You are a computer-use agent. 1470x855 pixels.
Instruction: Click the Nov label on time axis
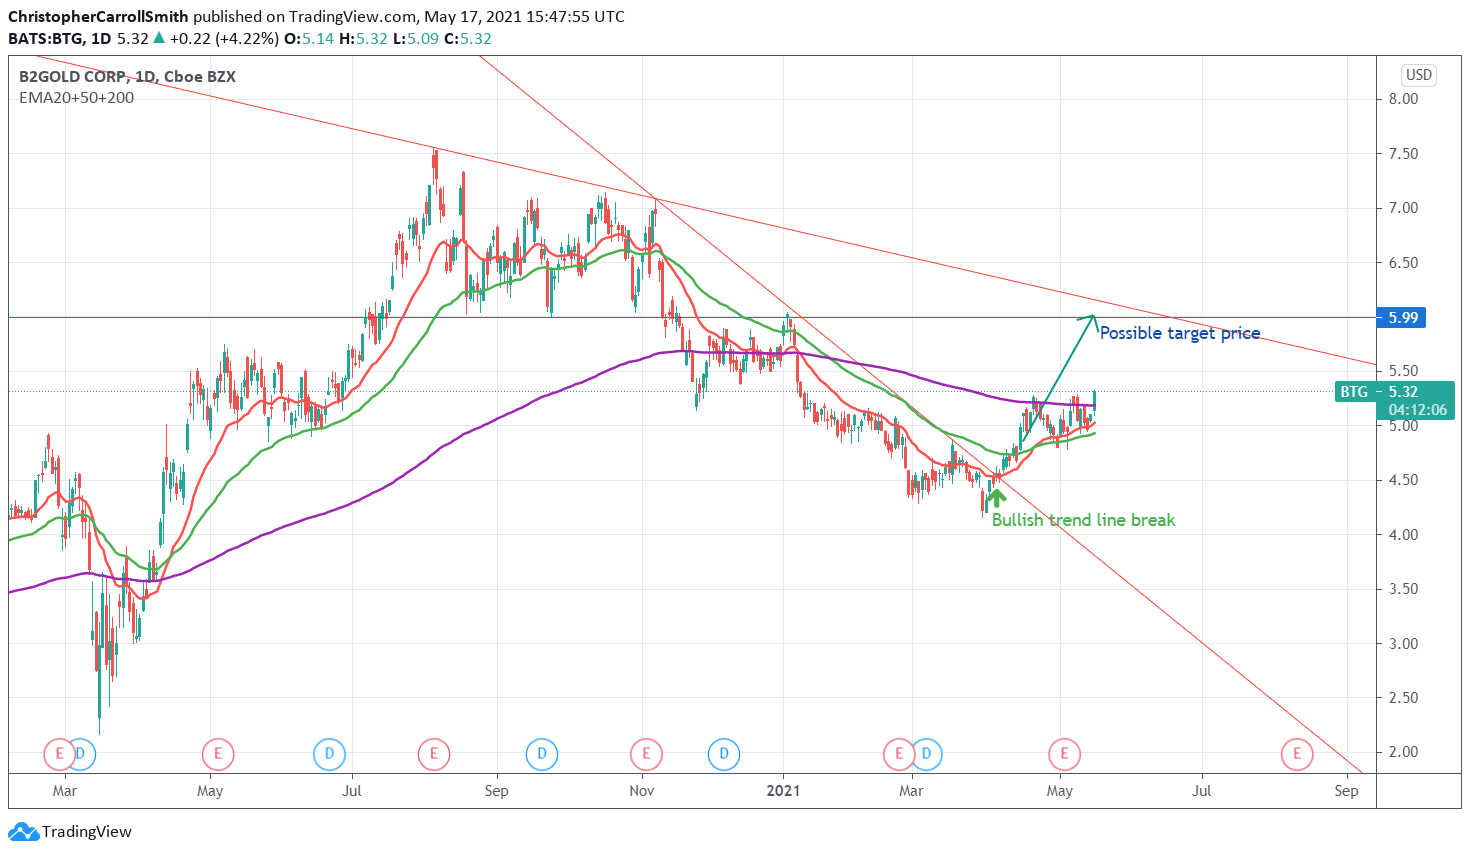tap(642, 791)
